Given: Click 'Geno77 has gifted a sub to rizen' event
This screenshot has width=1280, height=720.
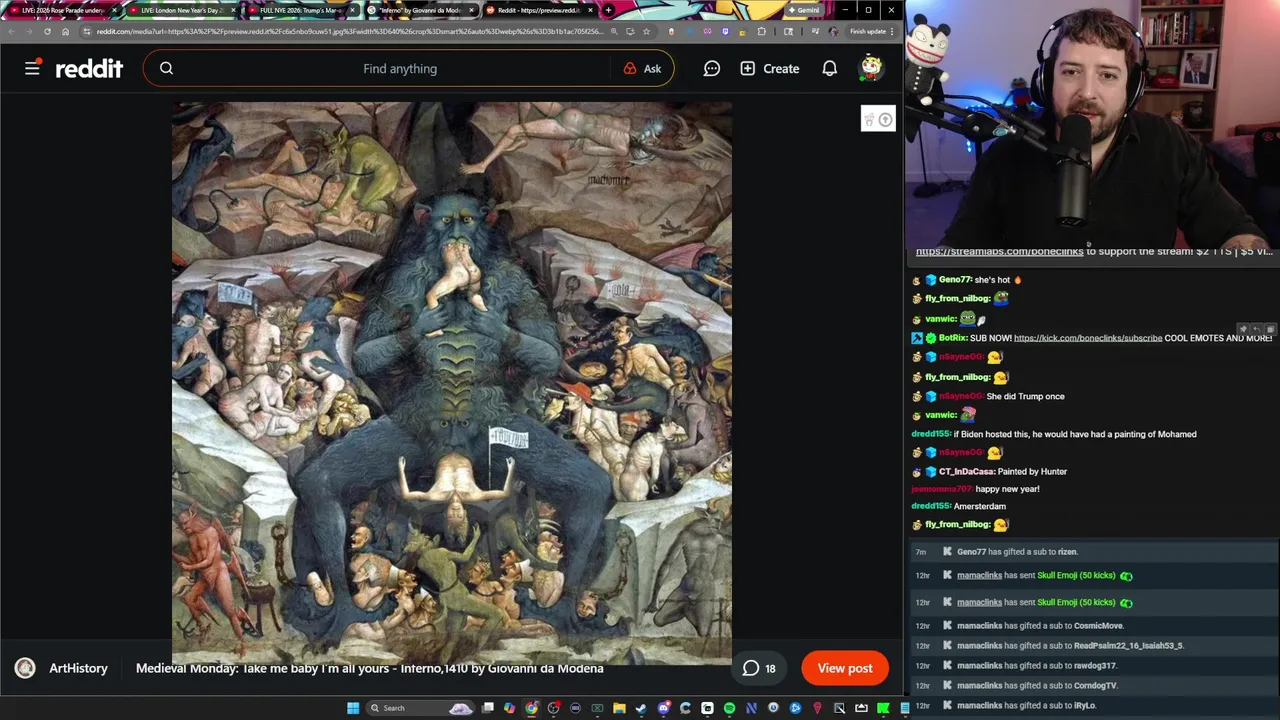Looking at the screenshot, I should pos(1017,552).
